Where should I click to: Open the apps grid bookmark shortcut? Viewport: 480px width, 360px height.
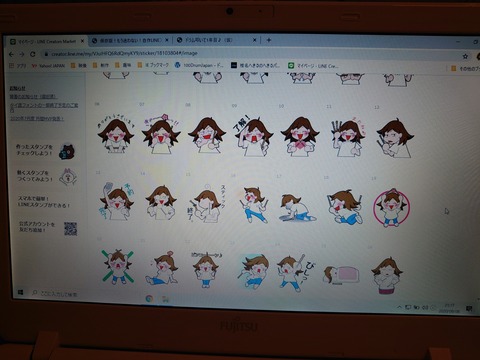click(x=18, y=66)
